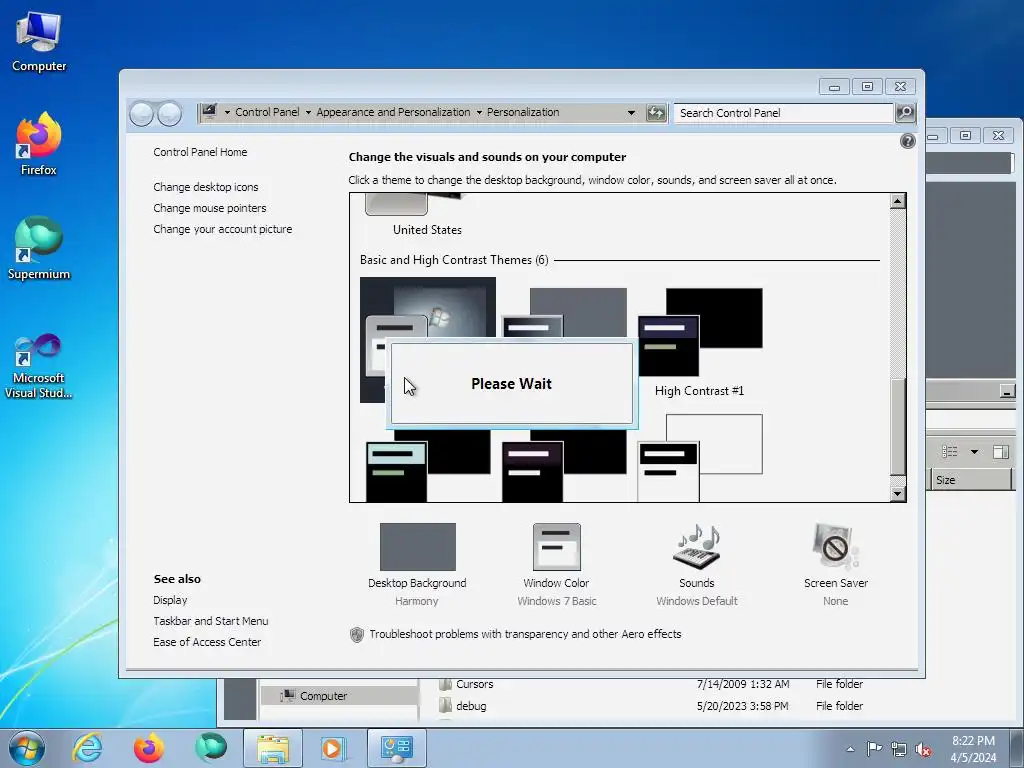Click the Personalization breadcrumb

click(523, 112)
